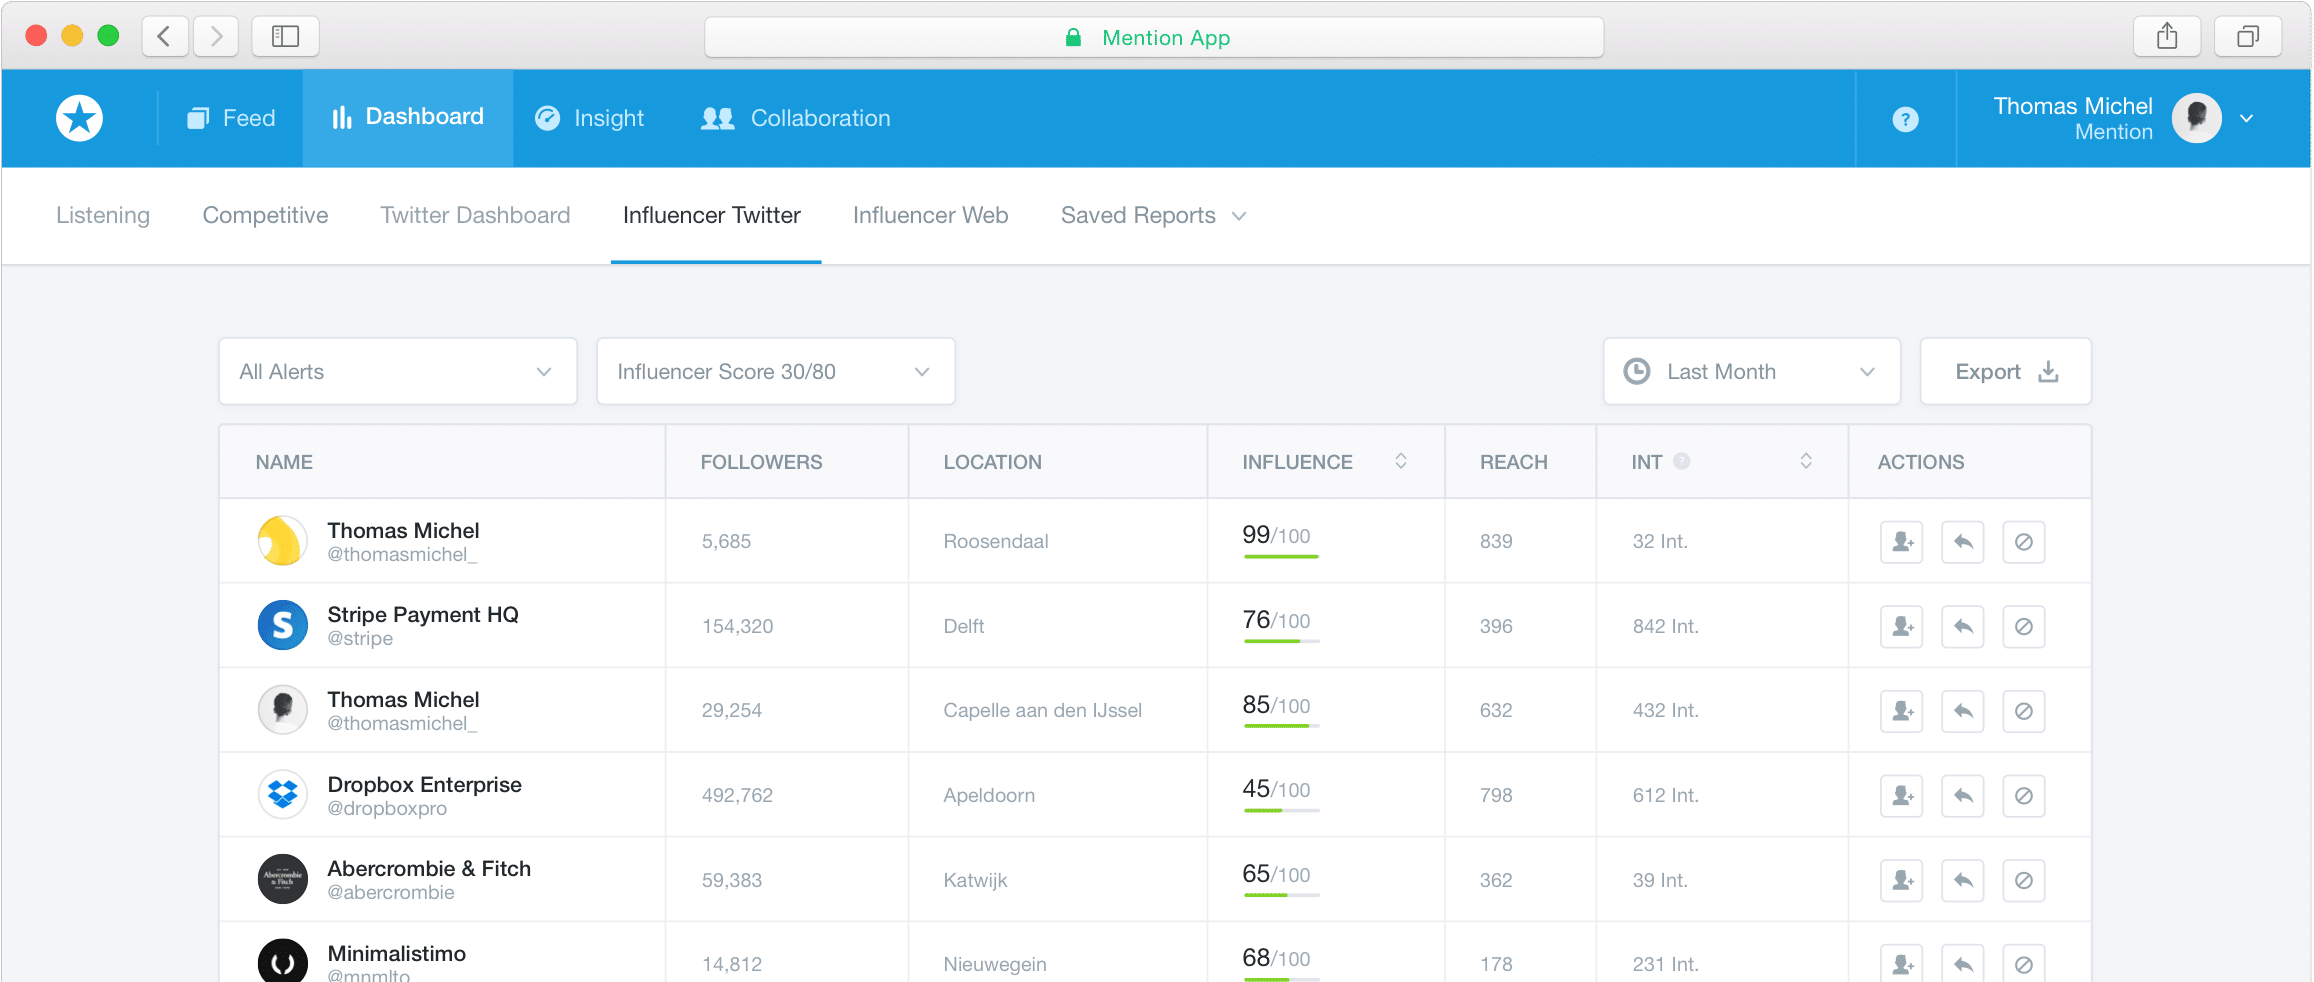Click the Abercrombie avatar thumbnail
Screen dimensions: 2314x982
283,879
